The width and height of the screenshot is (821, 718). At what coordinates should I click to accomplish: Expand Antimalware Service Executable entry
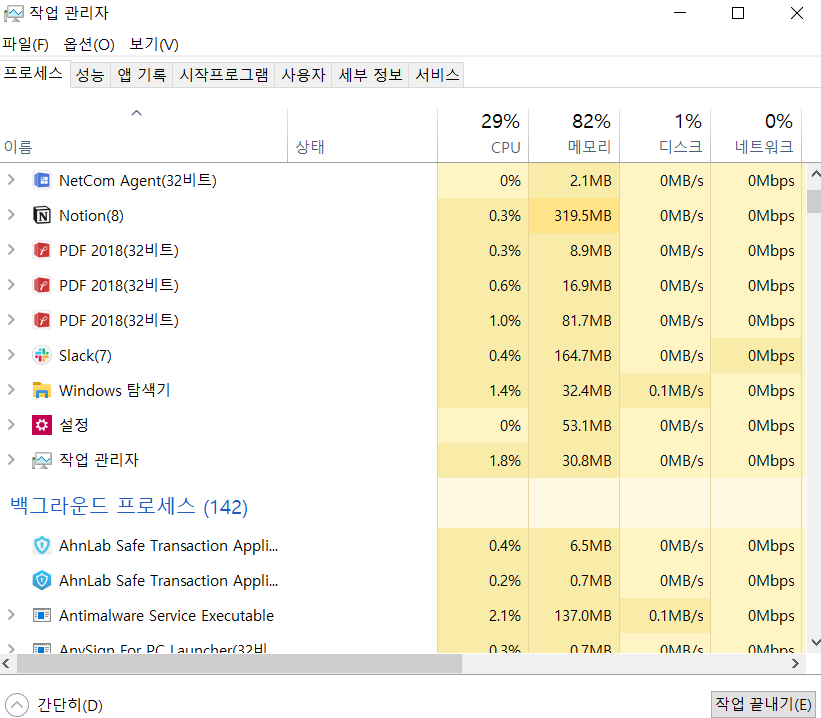(x=11, y=615)
